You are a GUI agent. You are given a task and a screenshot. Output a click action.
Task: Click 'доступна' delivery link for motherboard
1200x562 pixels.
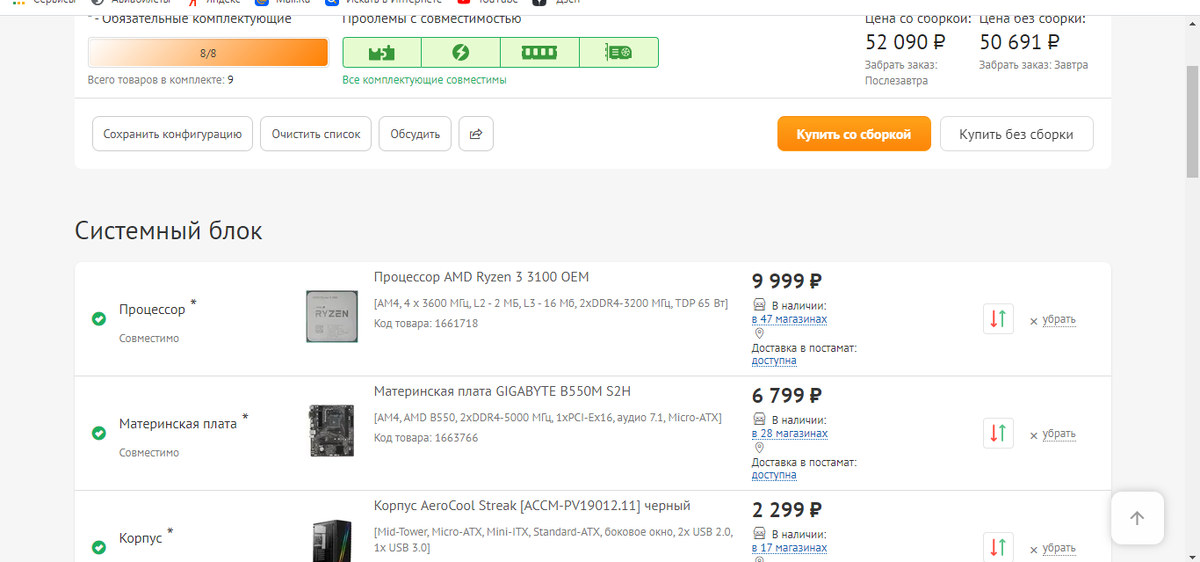[774, 475]
